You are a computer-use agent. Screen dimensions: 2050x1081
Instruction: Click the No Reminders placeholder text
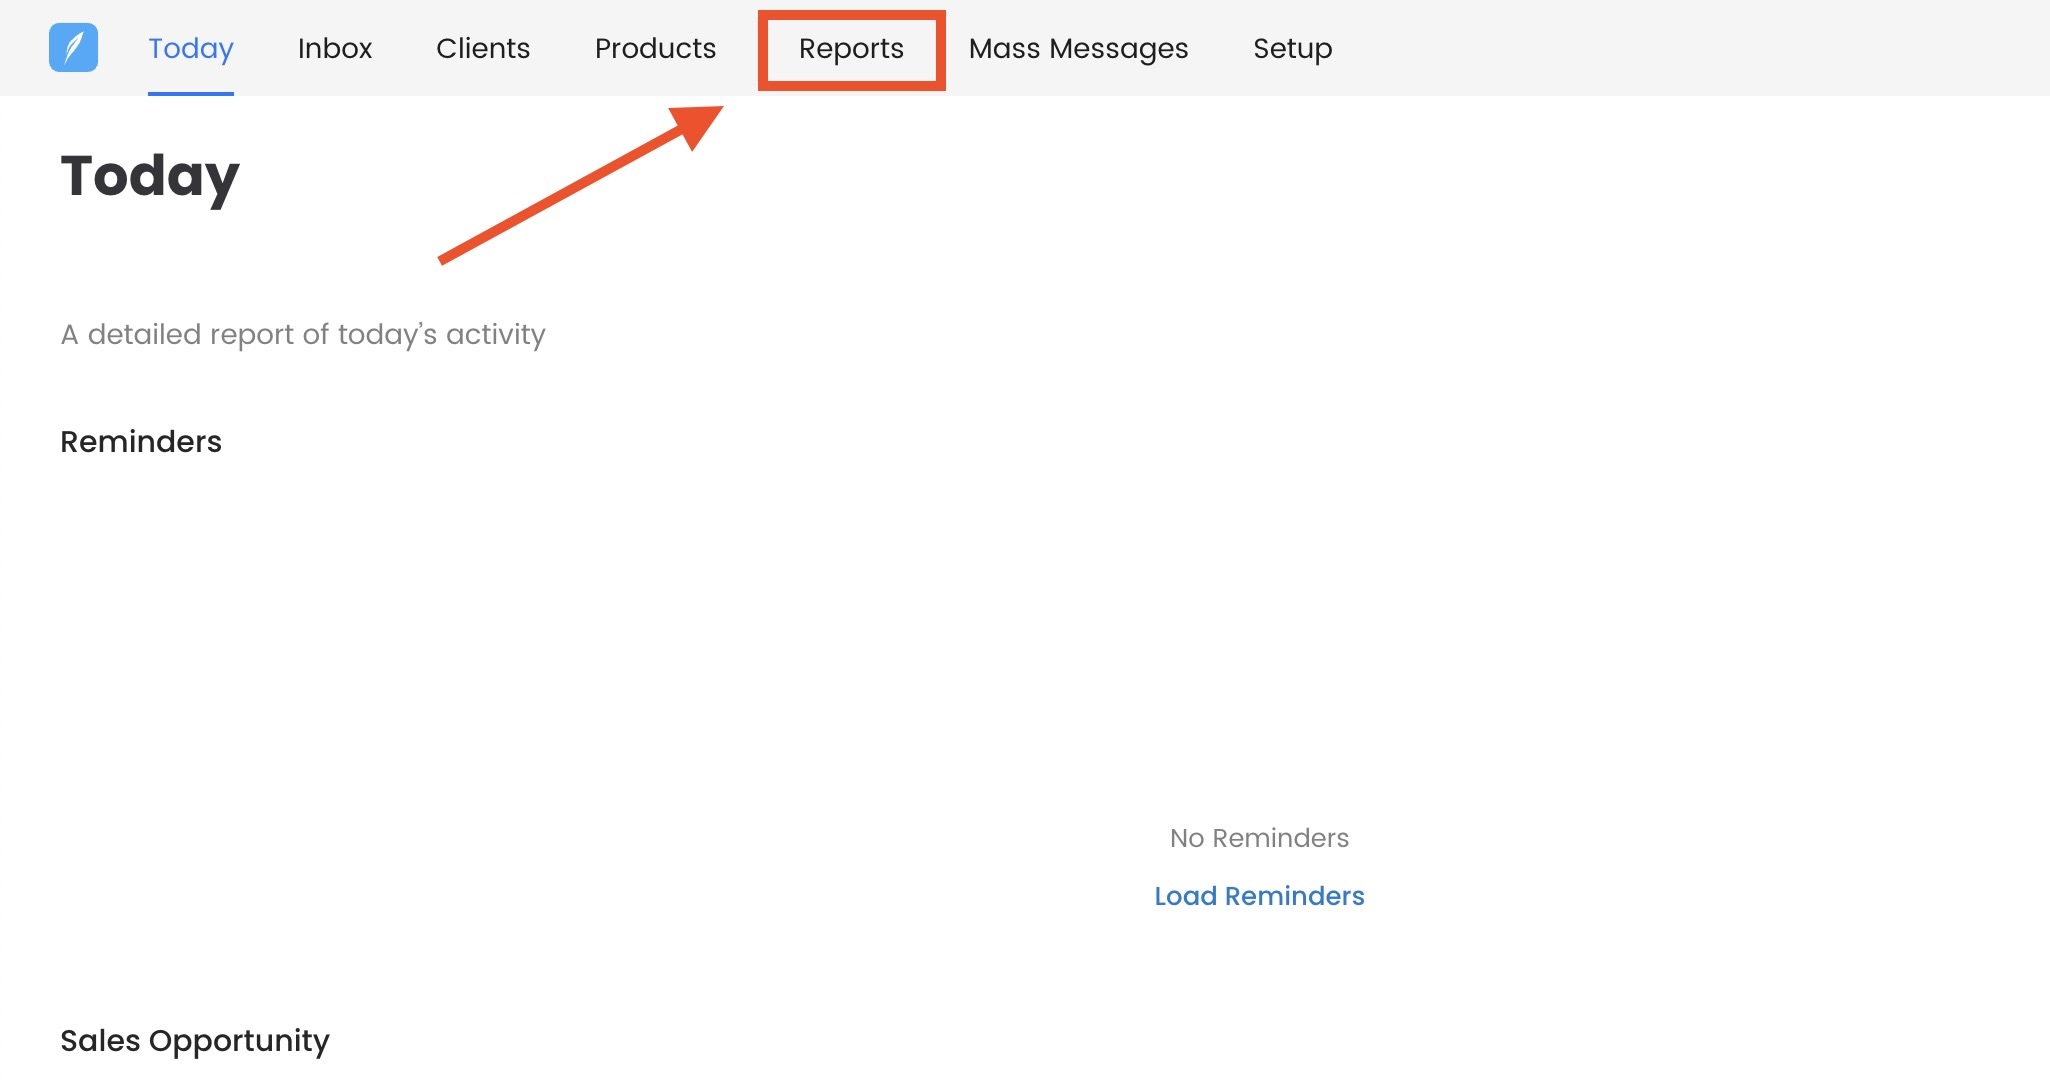point(1259,838)
